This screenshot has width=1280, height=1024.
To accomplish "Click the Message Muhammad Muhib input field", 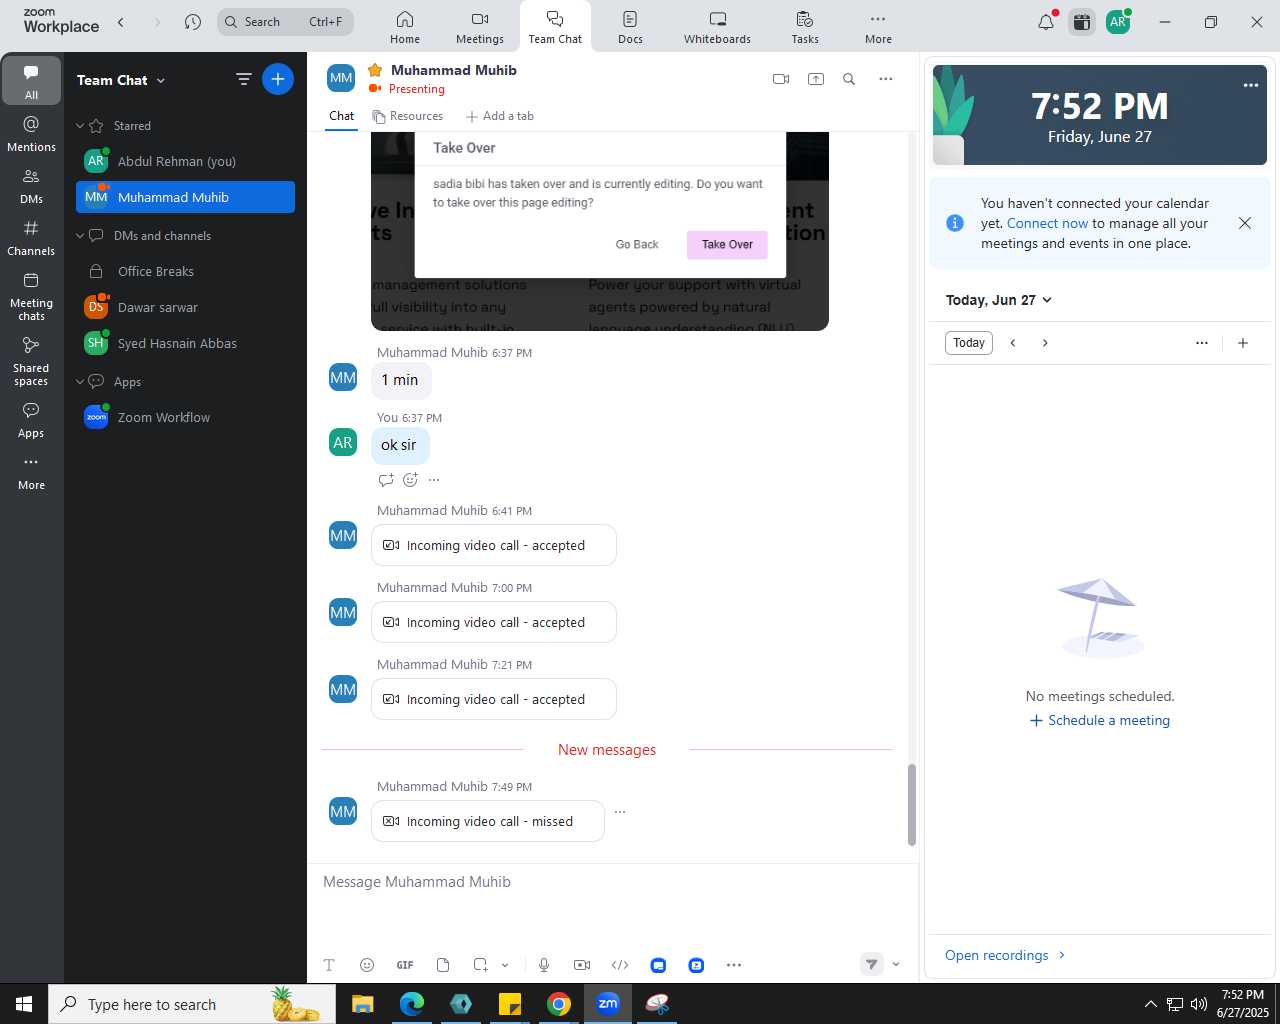I will point(612,882).
